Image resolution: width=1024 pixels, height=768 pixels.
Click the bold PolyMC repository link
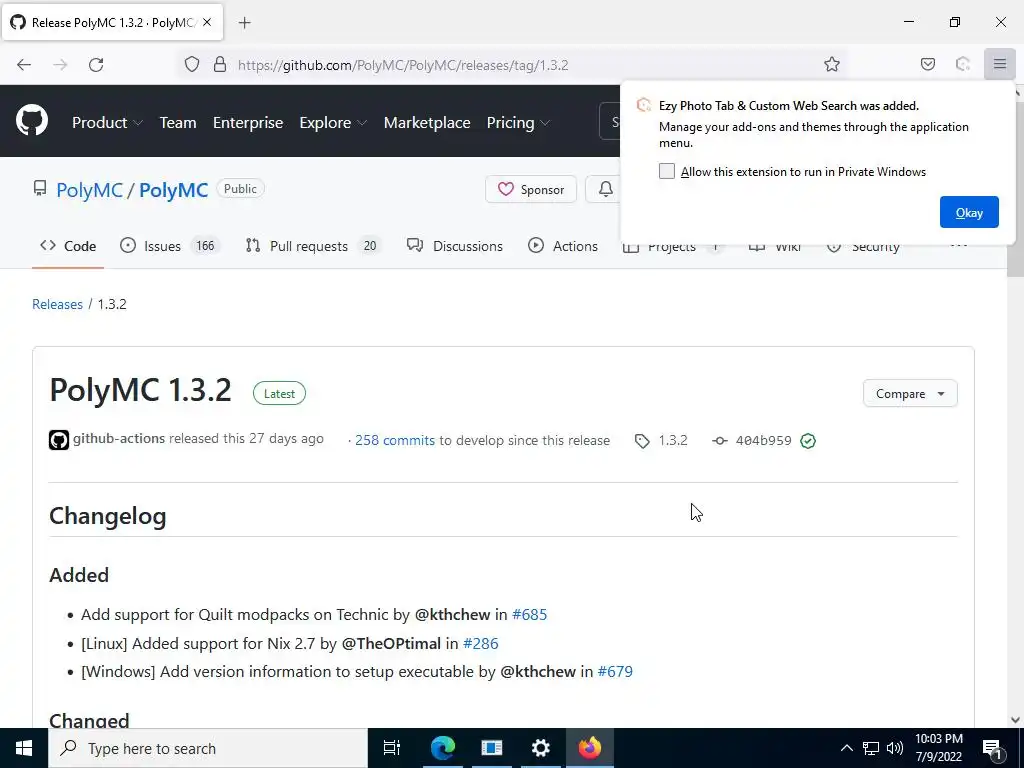[173, 190]
